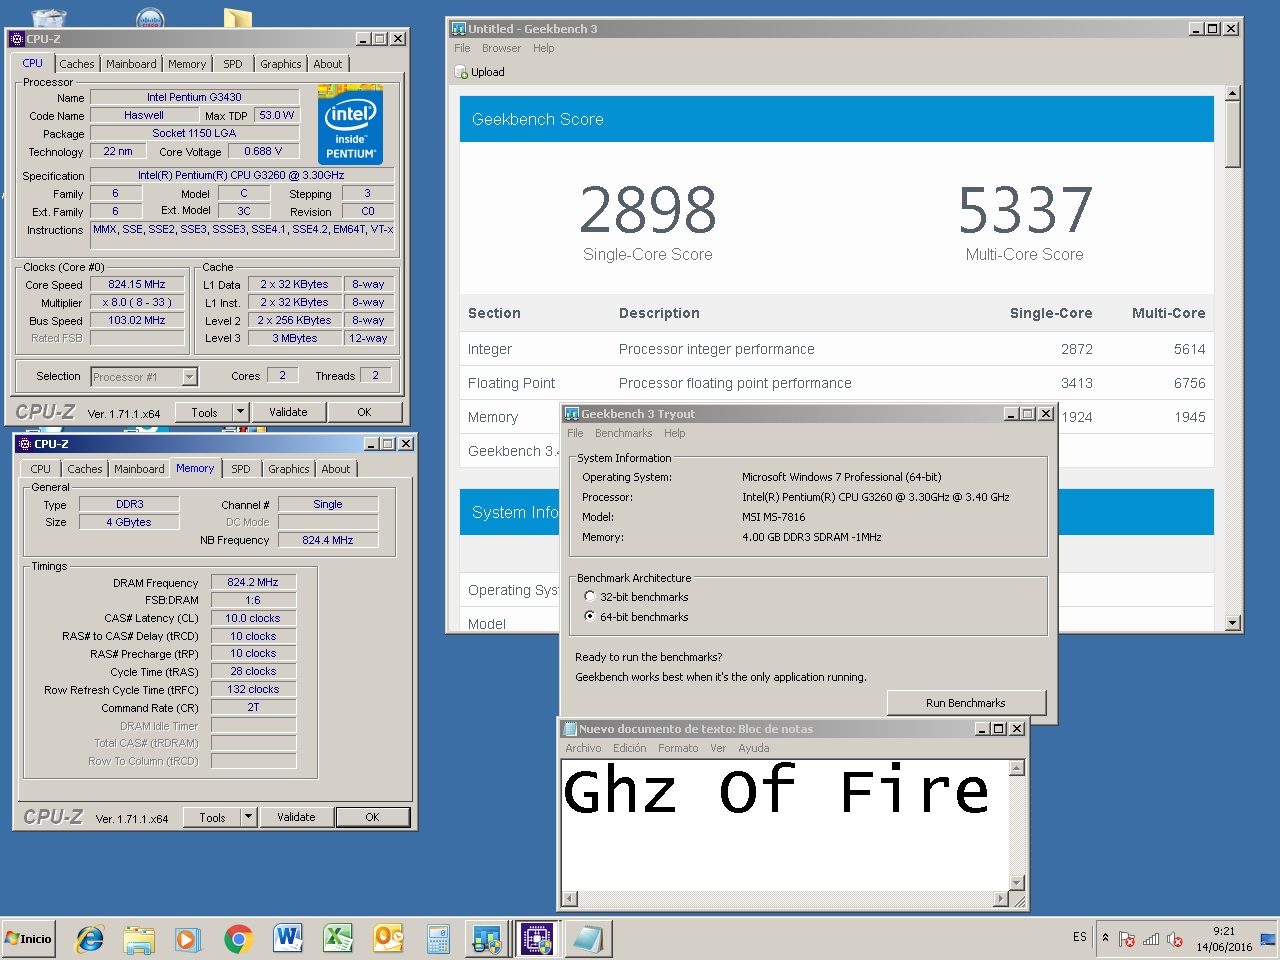This screenshot has height=960, width=1280.
Task: Launch Windows Media Player from taskbar
Action: pyautogui.click(x=187, y=939)
